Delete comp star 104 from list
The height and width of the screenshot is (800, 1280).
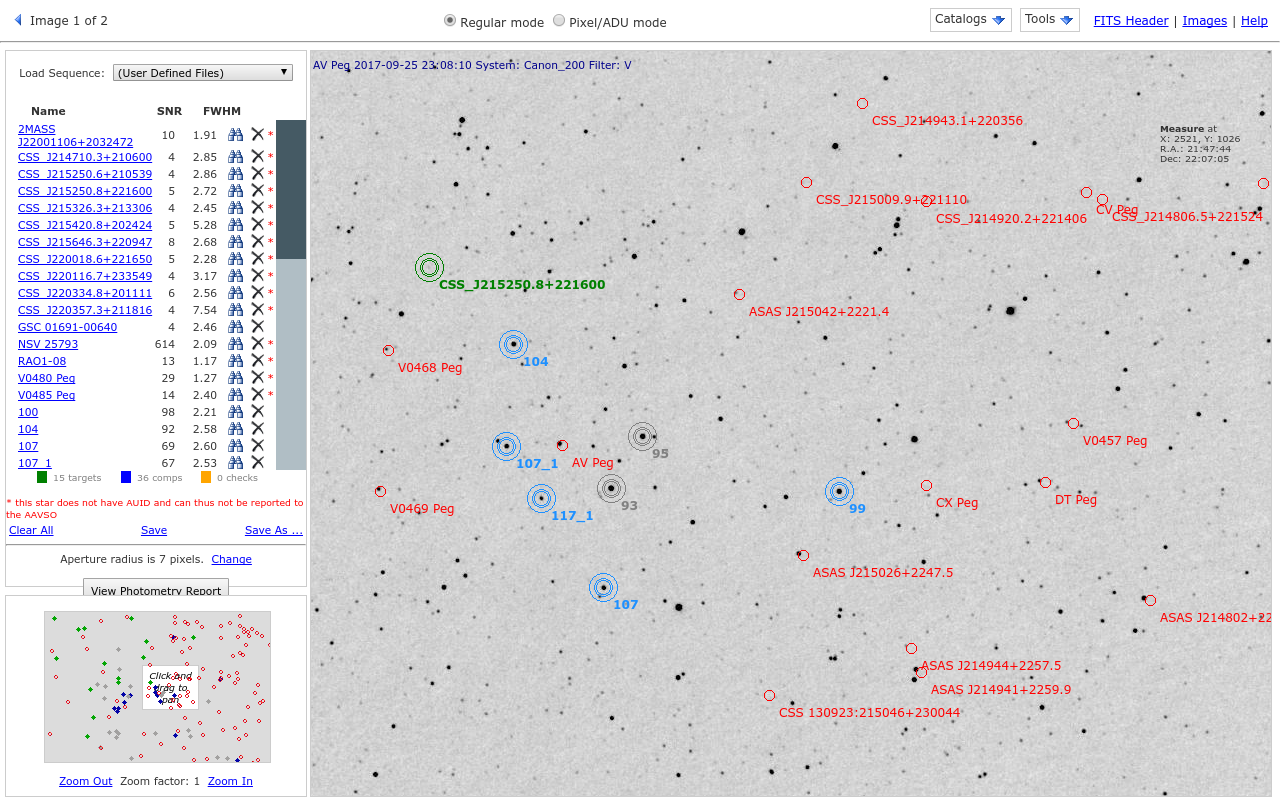257,429
